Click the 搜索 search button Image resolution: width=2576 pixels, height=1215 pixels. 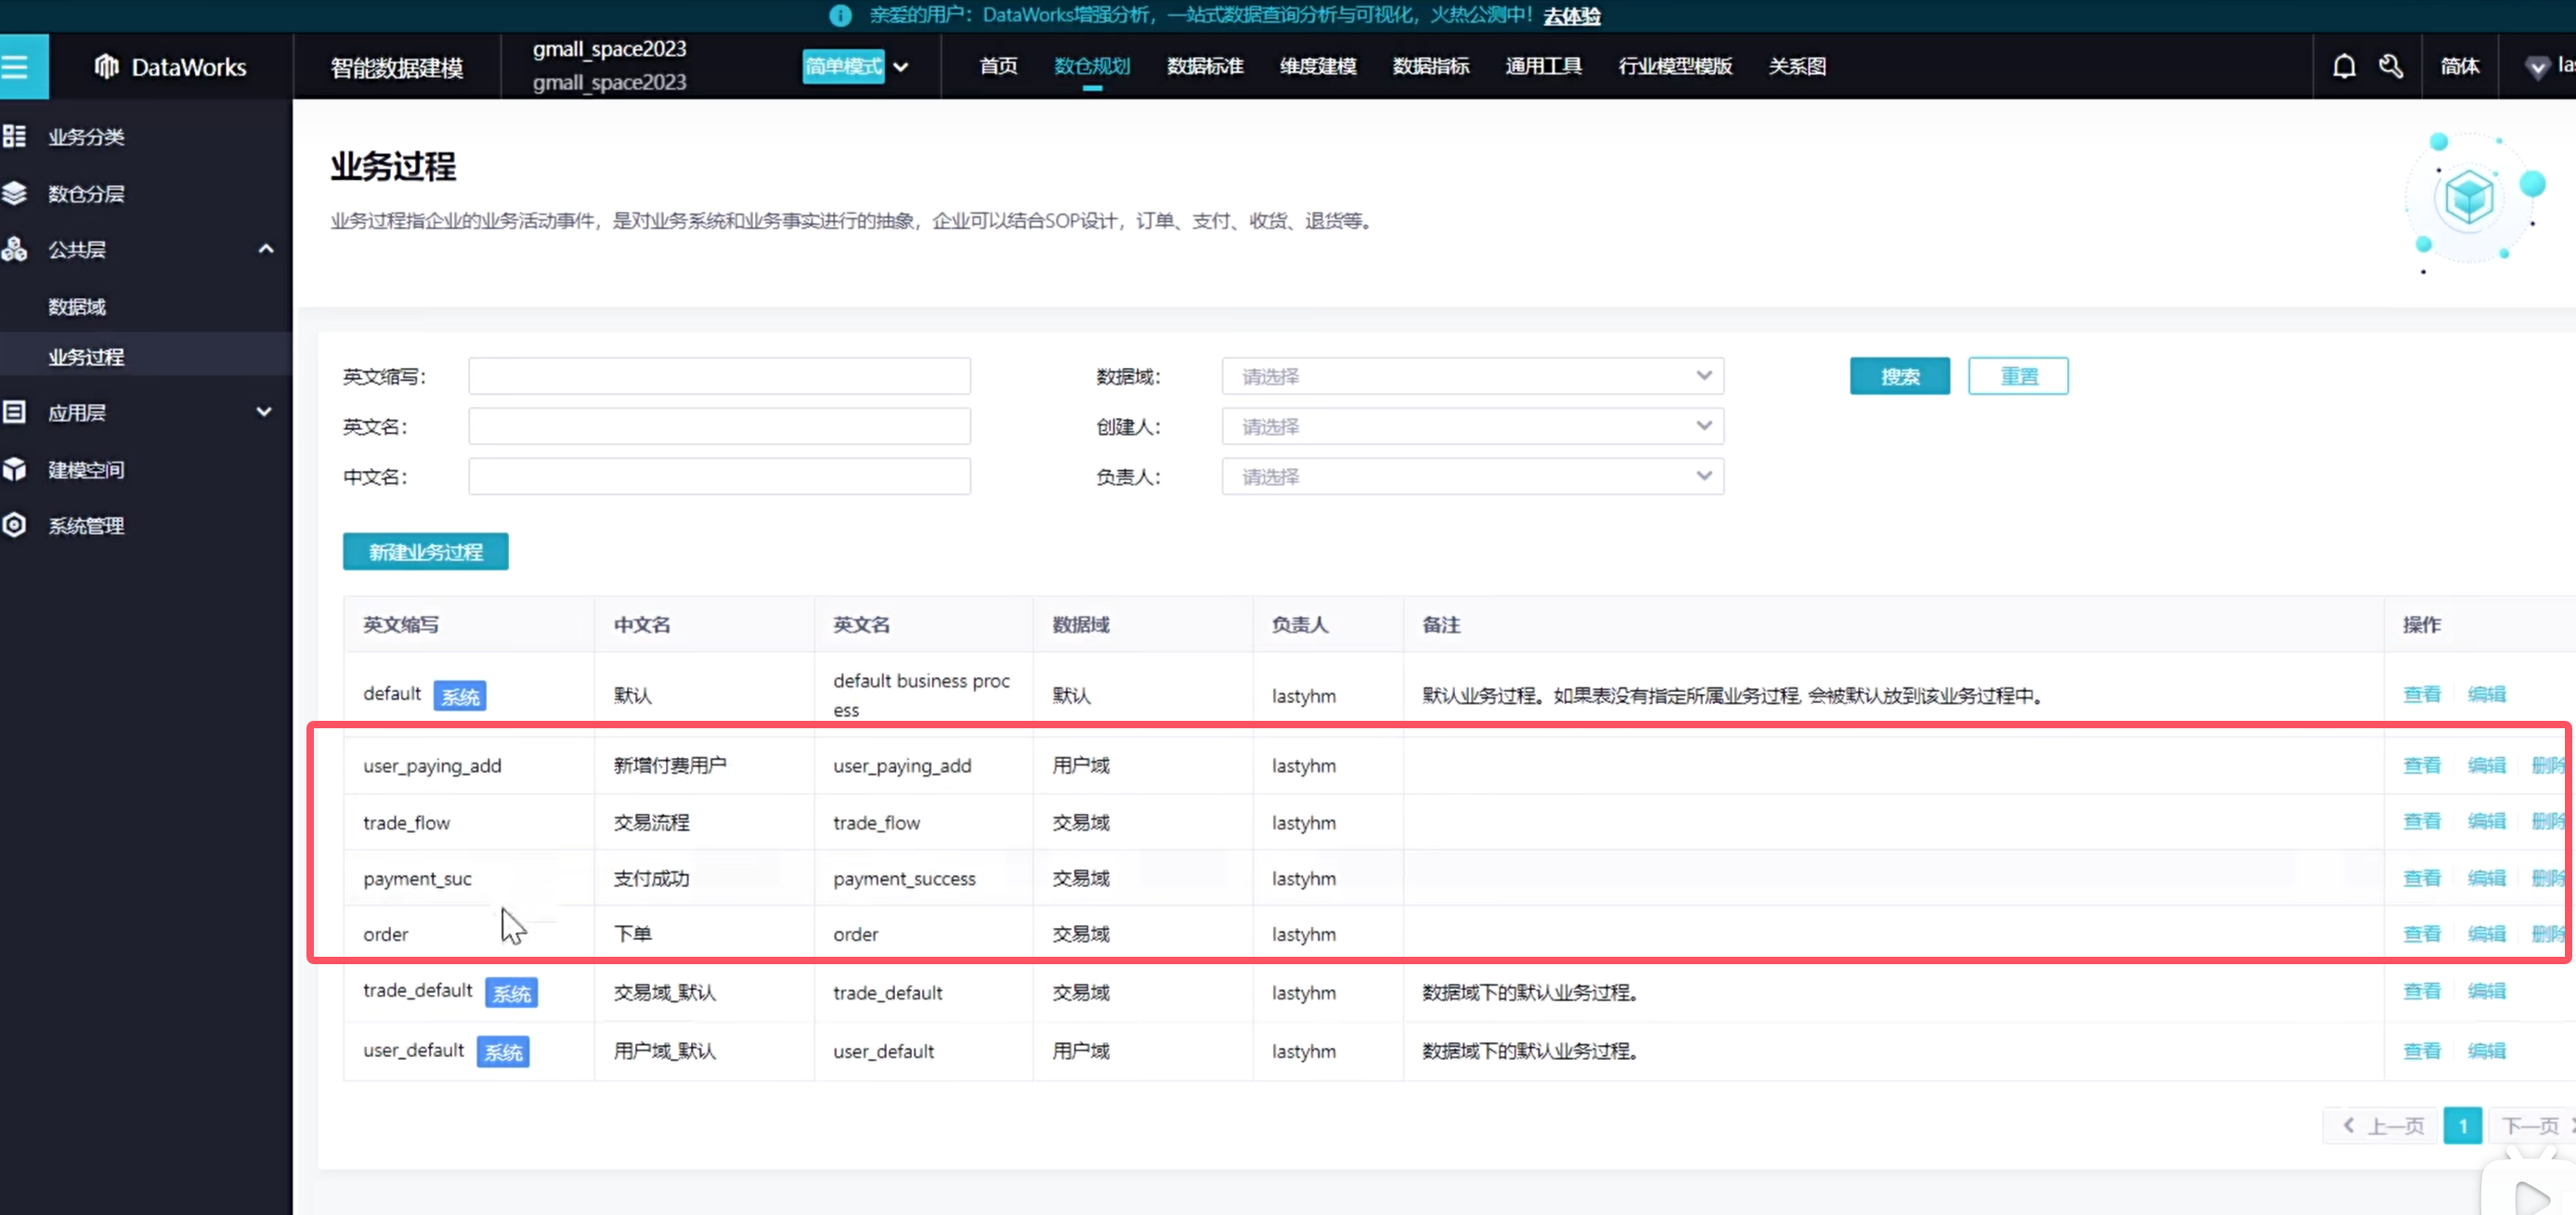coord(1899,376)
